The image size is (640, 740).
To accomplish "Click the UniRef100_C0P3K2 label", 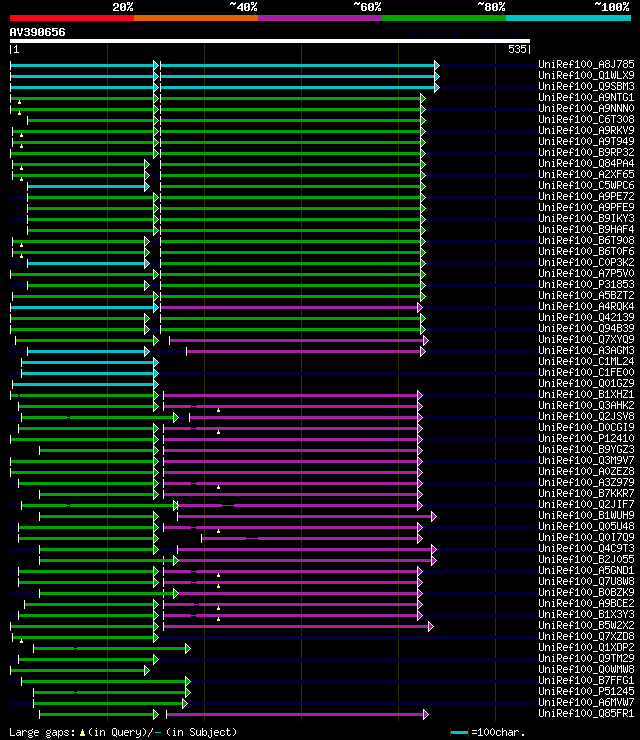I will (x=586, y=262).
